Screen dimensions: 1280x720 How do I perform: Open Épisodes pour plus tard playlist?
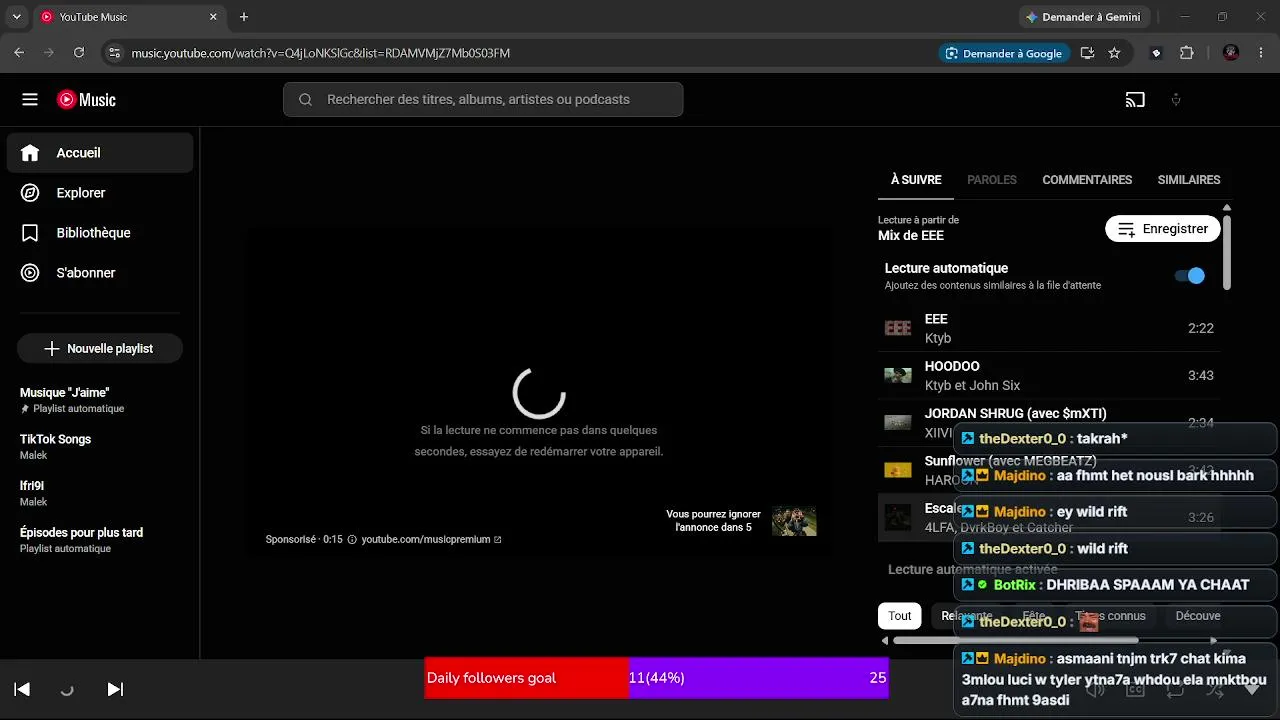pyautogui.click(x=100, y=540)
